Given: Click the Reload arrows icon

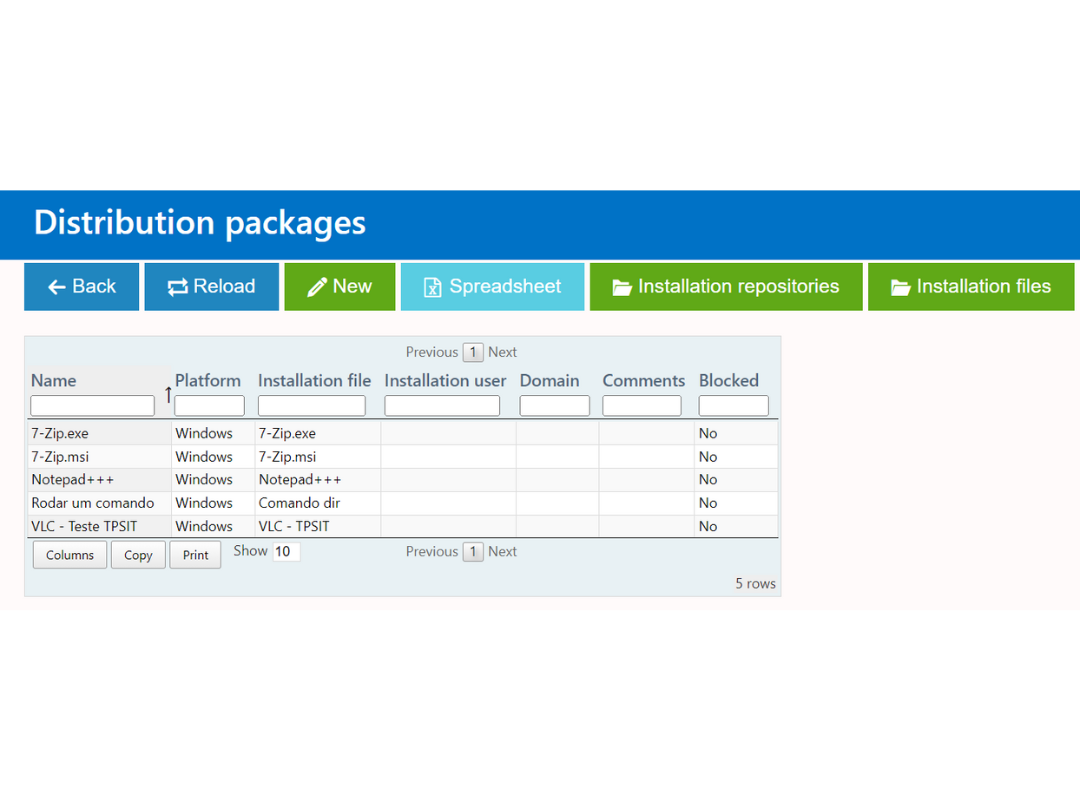Looking at the screenshot, I should coord(177,287).
